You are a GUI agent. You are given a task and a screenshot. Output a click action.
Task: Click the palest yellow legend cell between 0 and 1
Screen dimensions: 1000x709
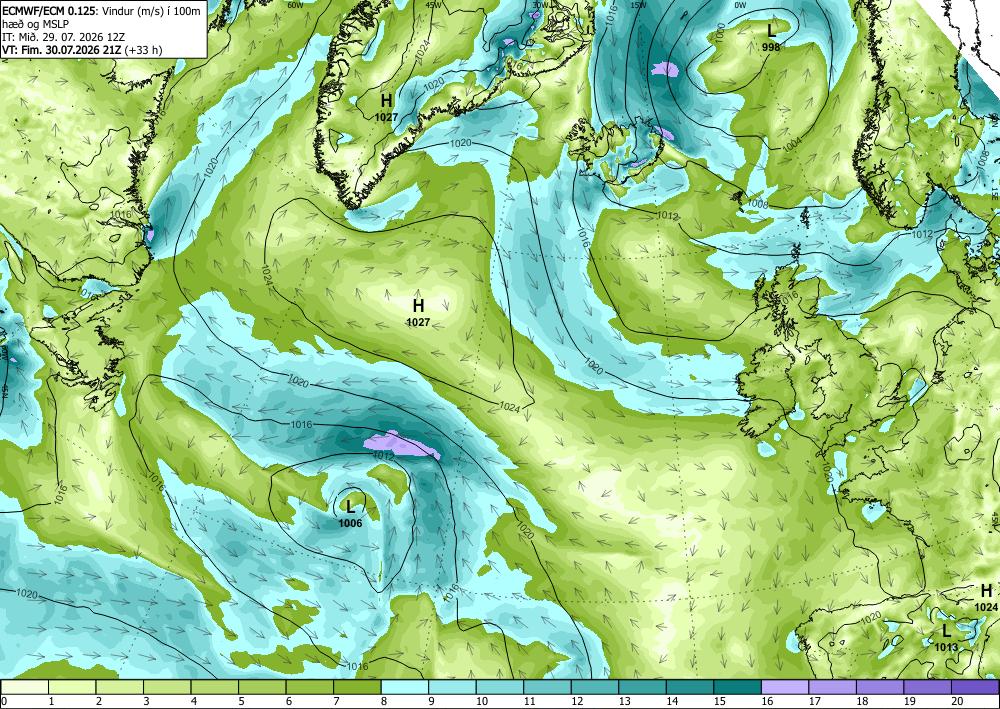click(x=25, y=687)
